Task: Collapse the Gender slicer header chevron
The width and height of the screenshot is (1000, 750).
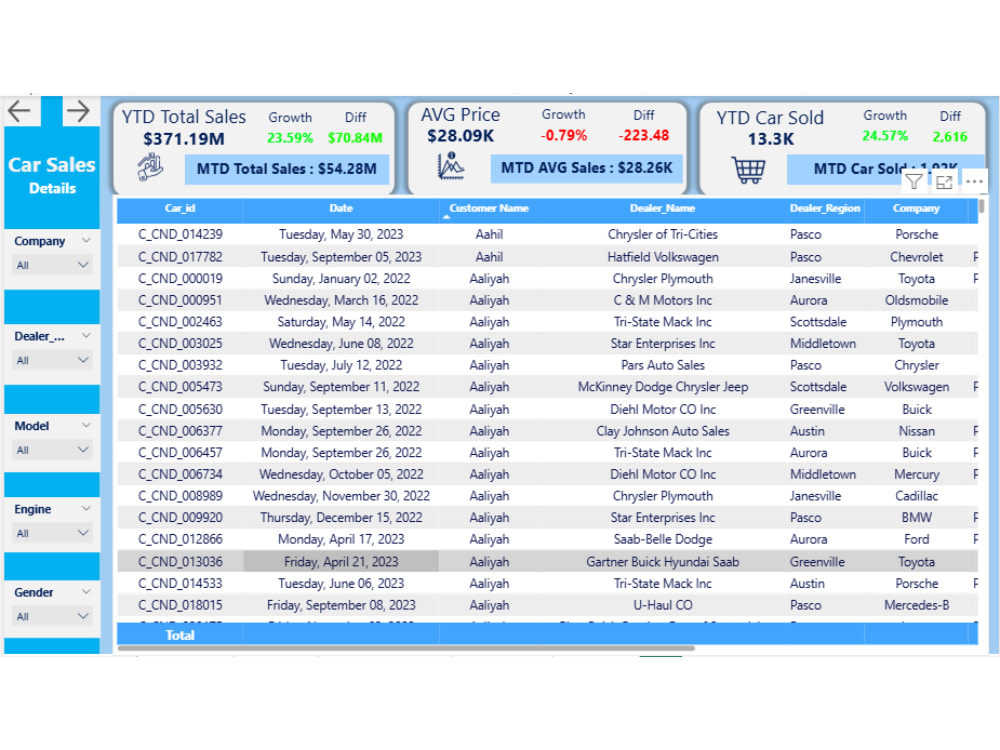Action: coord(86,592)
